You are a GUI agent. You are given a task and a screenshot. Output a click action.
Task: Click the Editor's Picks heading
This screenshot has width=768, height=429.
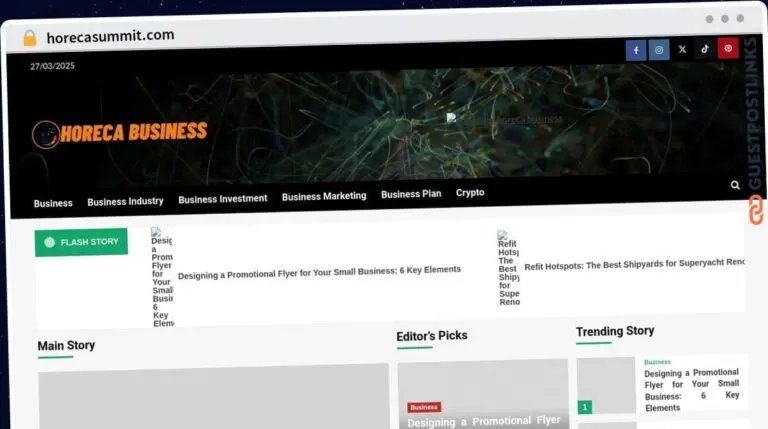[x=432, y=336]
